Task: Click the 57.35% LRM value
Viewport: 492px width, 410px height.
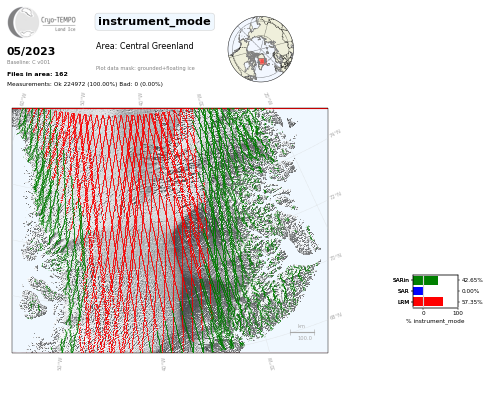Action: click(472, 302)
